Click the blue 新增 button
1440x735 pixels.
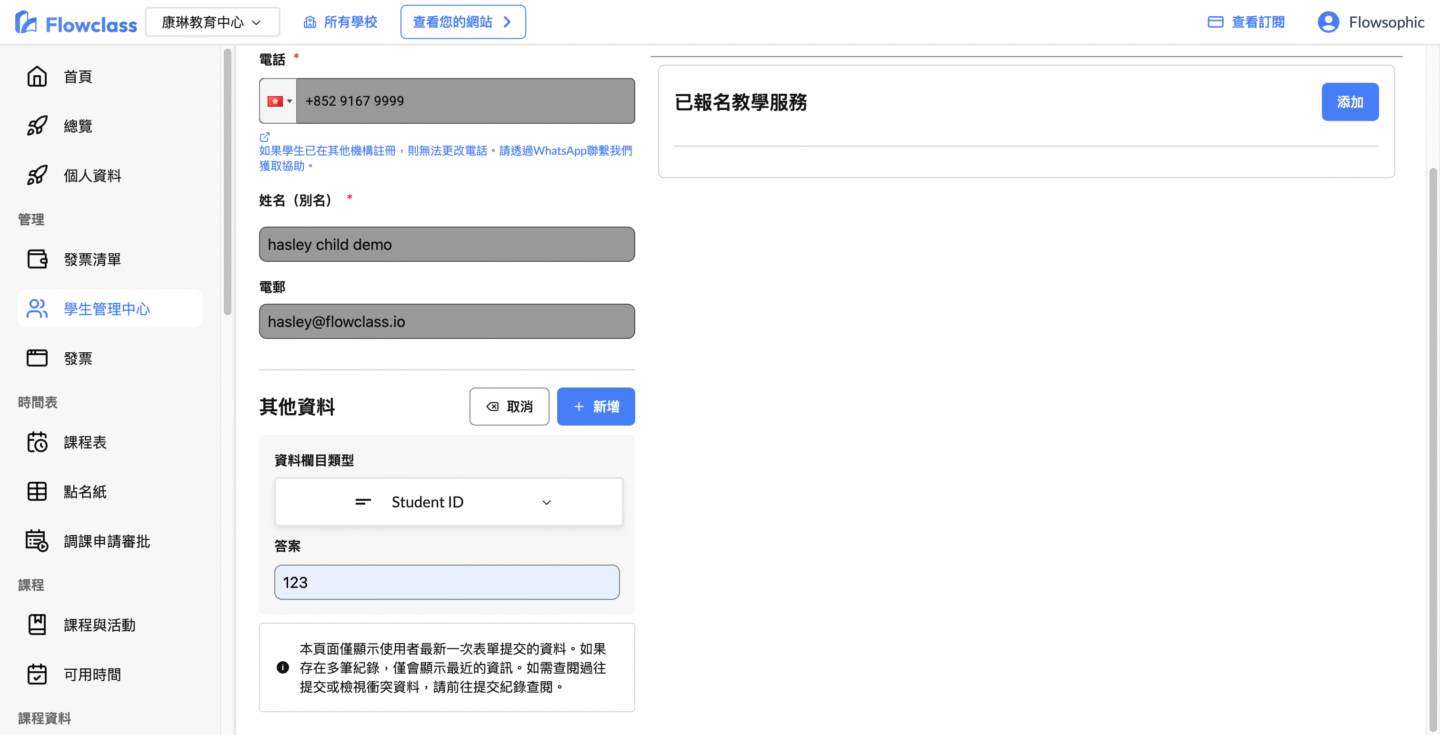[595, 407]
